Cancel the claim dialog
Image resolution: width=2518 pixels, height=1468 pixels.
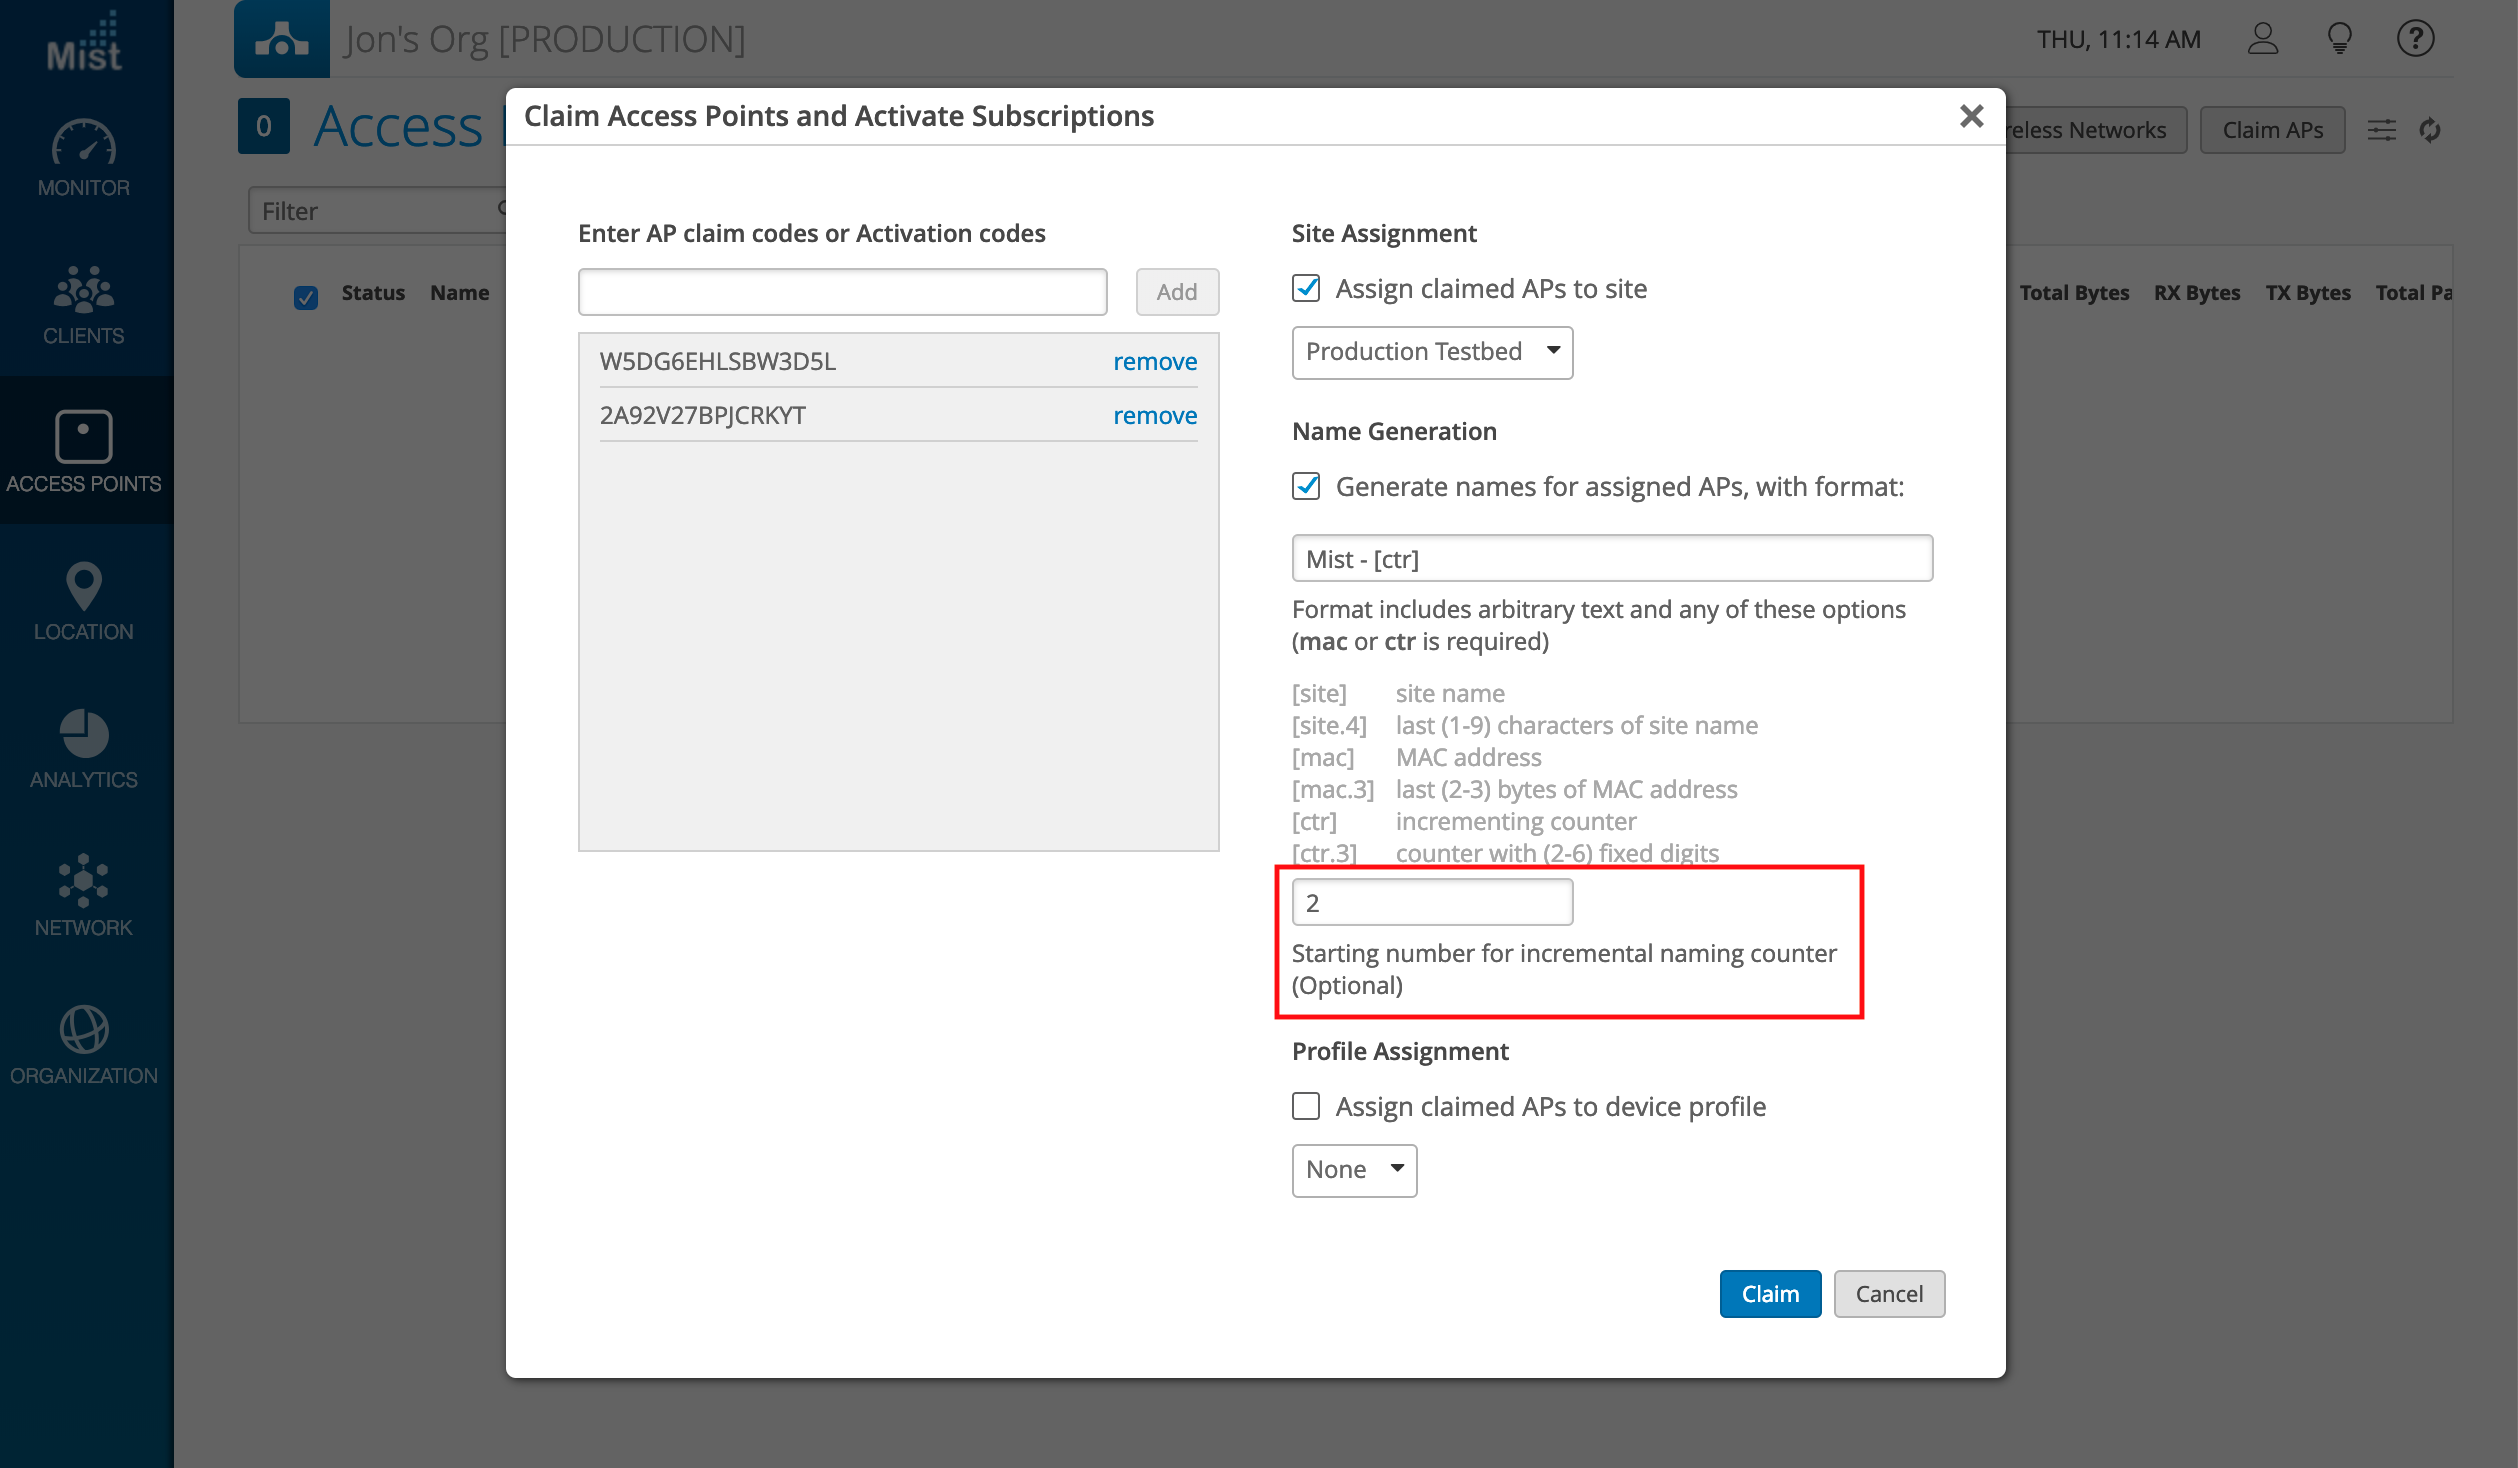pos(1888,1294)
